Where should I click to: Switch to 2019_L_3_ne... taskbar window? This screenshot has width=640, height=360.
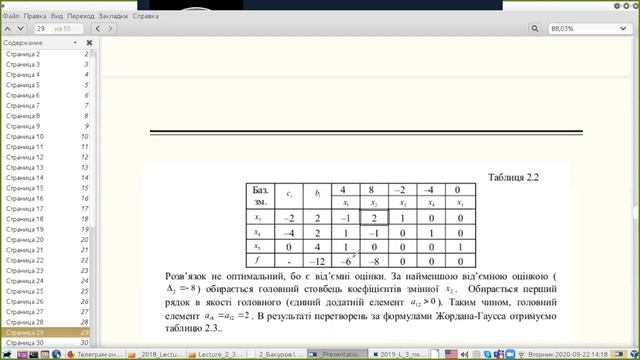pos(398,354)
